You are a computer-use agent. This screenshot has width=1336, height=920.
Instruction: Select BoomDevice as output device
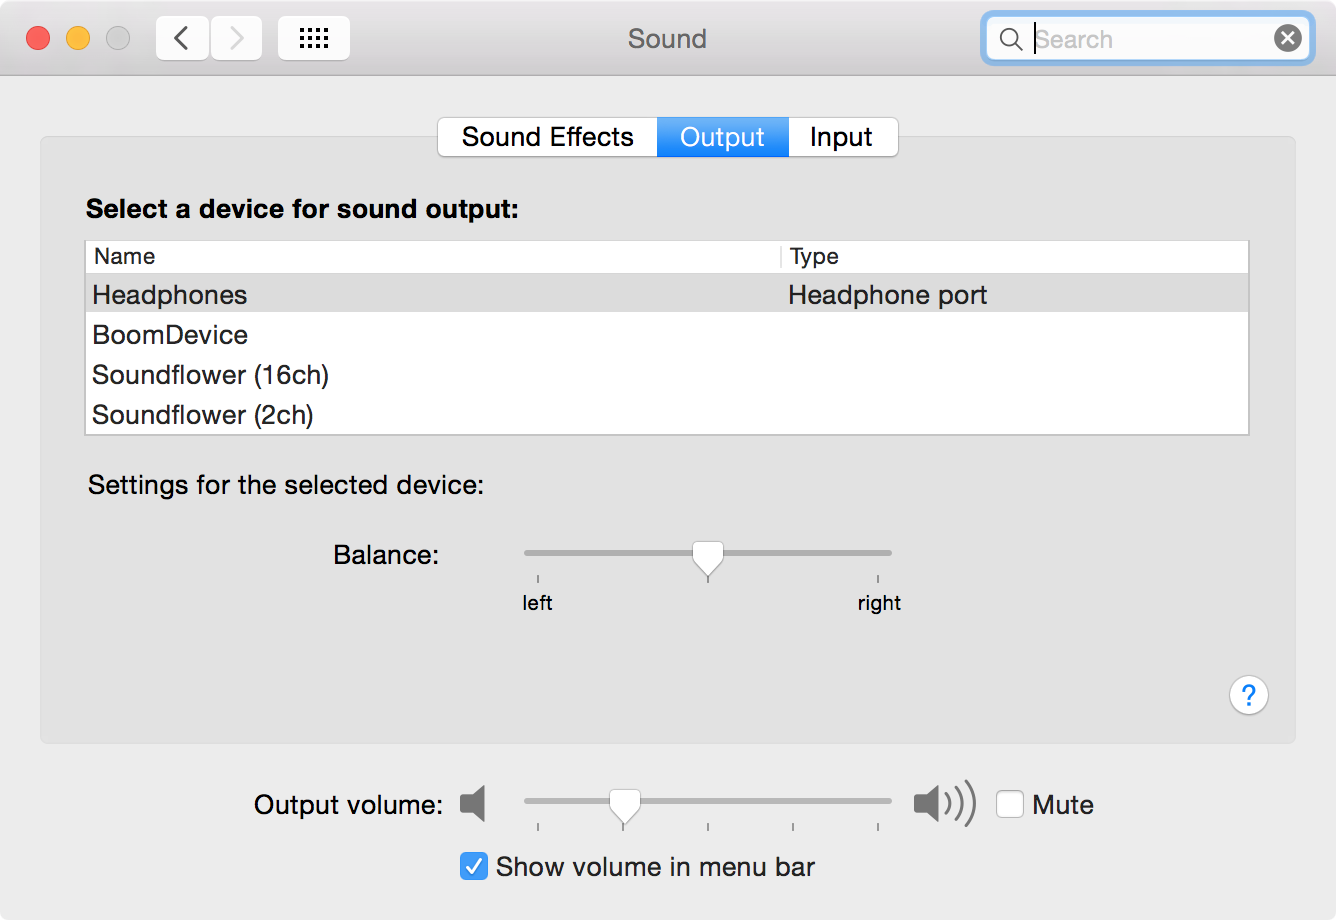click(169, 334)
